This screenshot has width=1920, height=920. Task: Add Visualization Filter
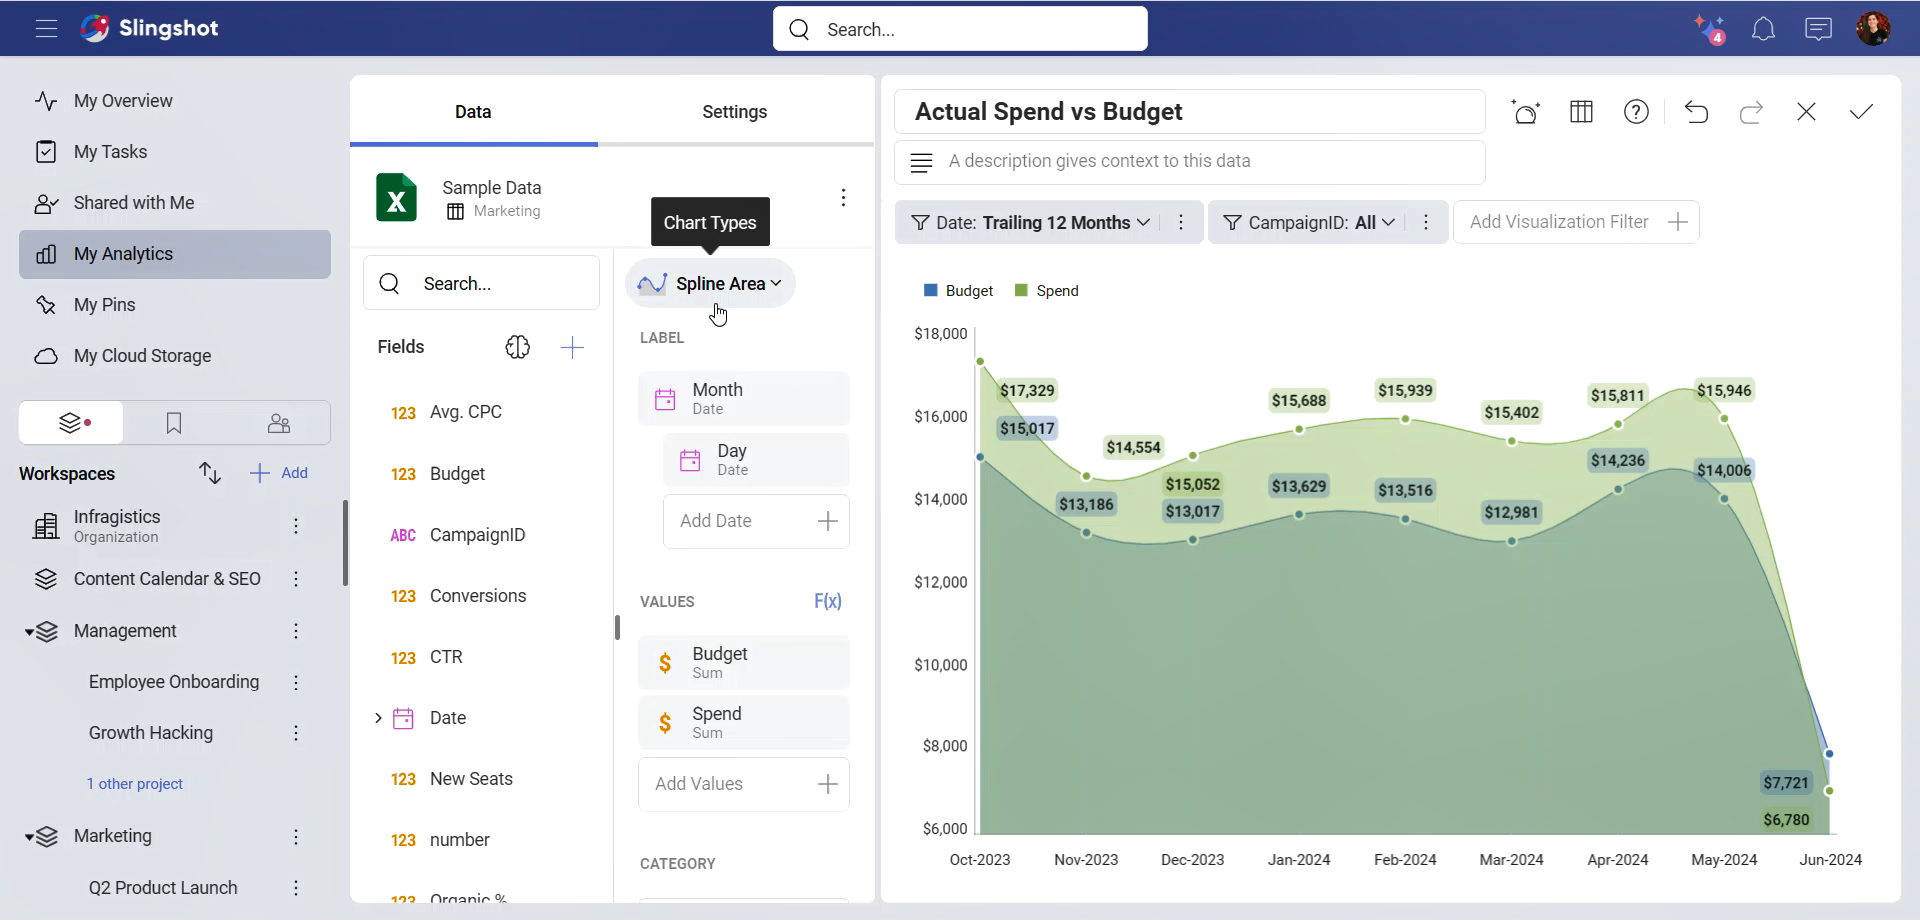(1576, 222)
